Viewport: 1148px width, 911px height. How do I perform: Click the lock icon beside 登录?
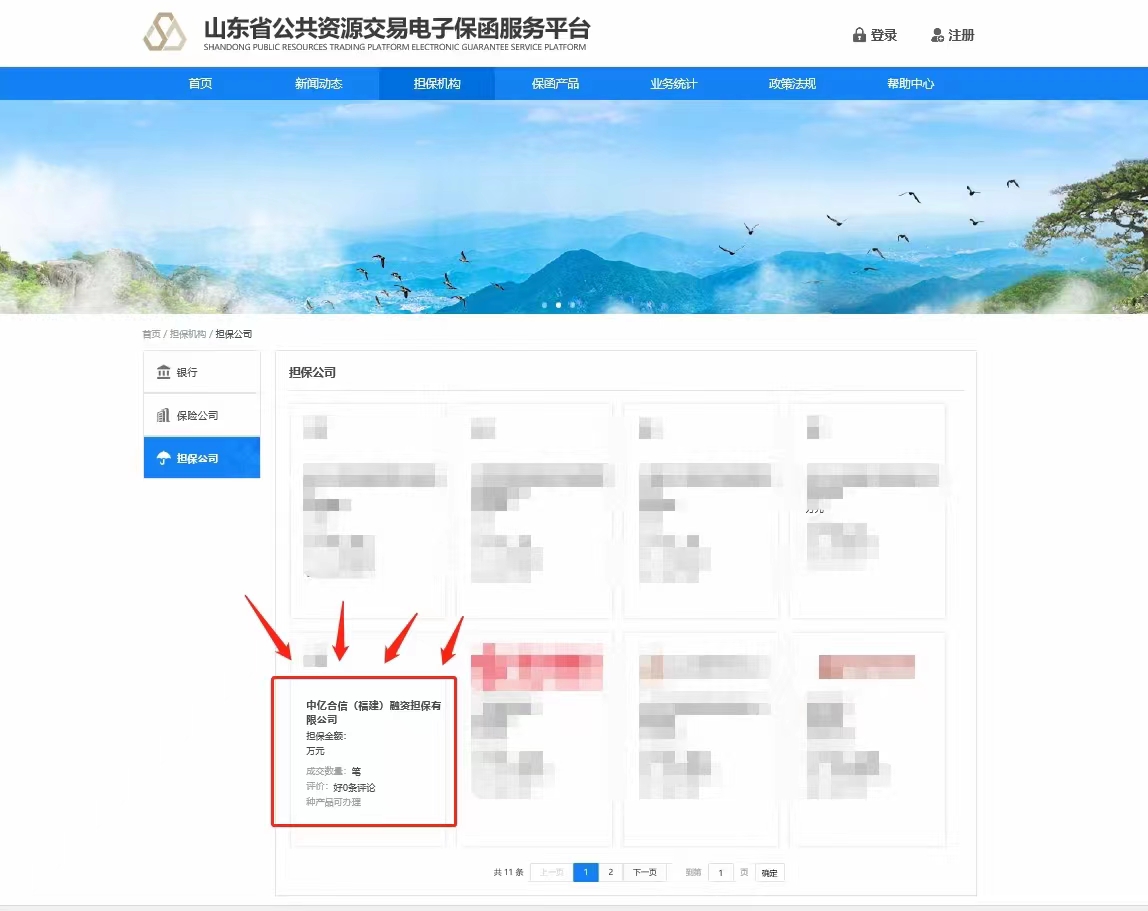click(858, 35)
